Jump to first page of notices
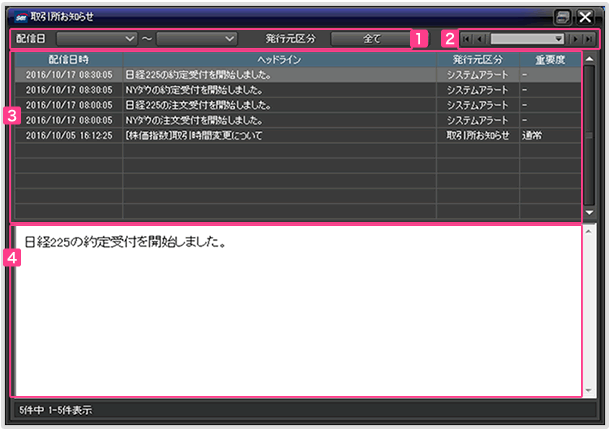The width and height of the screenshot is (610, 430). (x=466, y=39)
